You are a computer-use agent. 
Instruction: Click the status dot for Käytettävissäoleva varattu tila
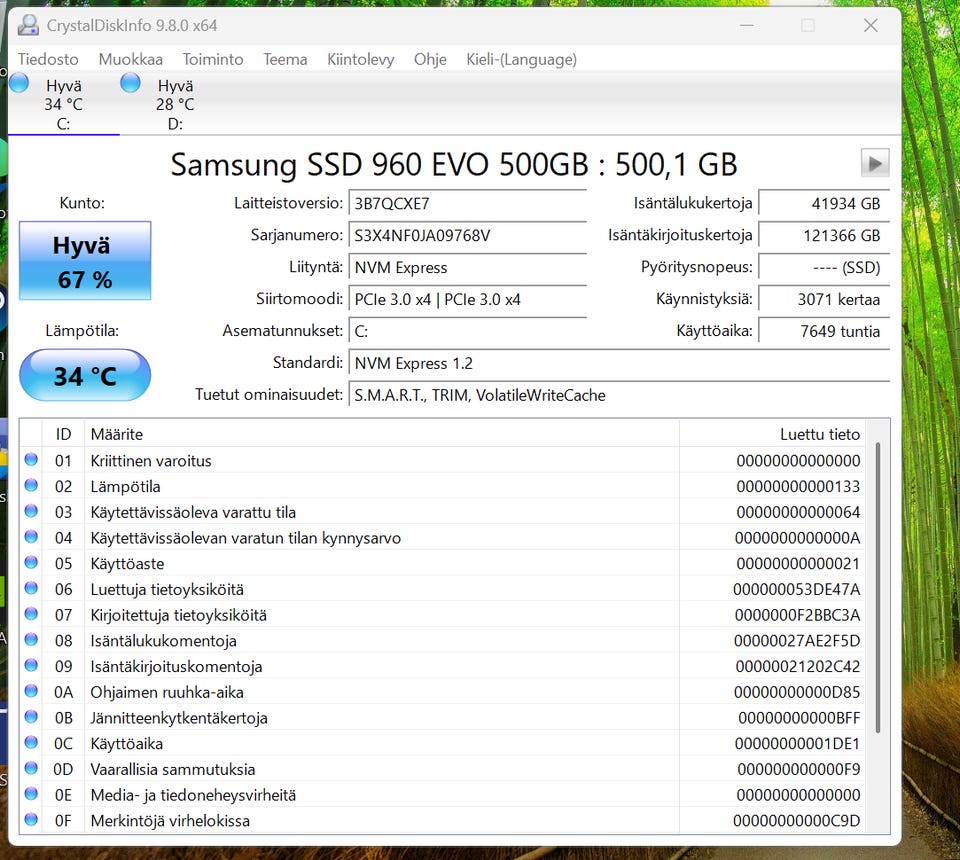point(31,511)
